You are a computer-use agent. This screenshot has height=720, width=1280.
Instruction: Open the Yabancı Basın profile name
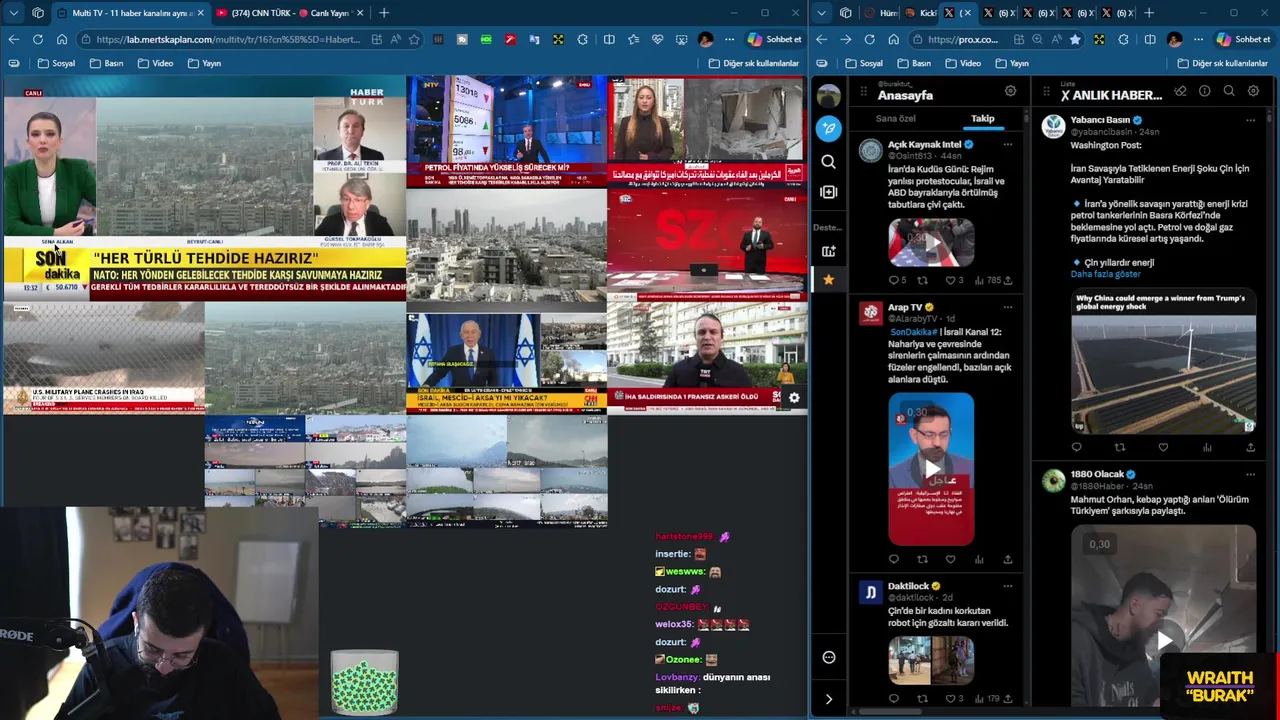click(x=1100, y=120)
